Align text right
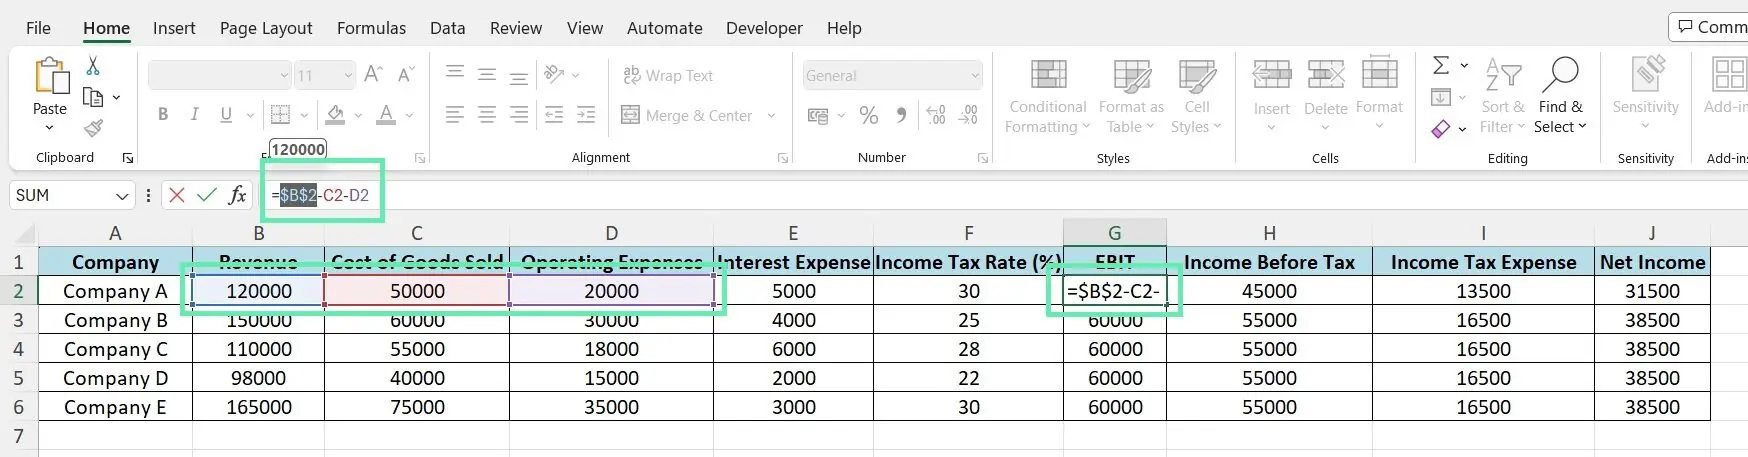 [519, 115]
